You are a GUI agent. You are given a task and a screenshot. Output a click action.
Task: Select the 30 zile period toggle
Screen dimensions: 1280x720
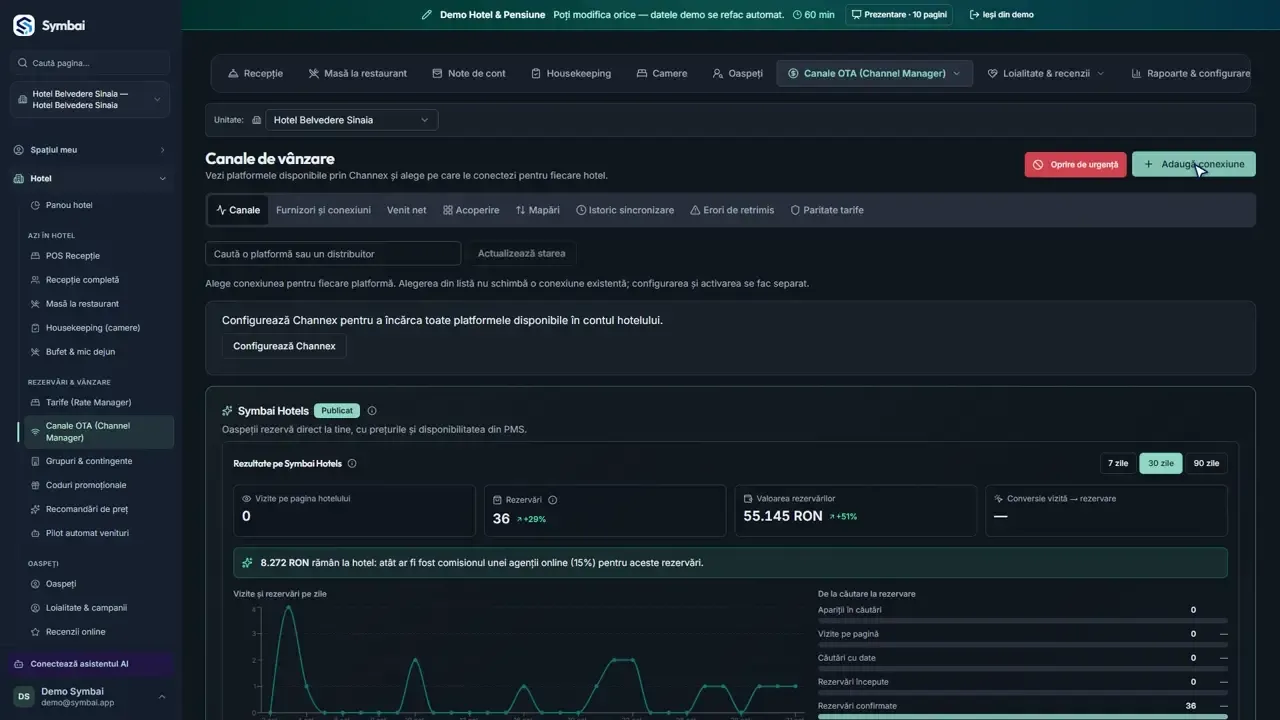[x=1160, y=463]
